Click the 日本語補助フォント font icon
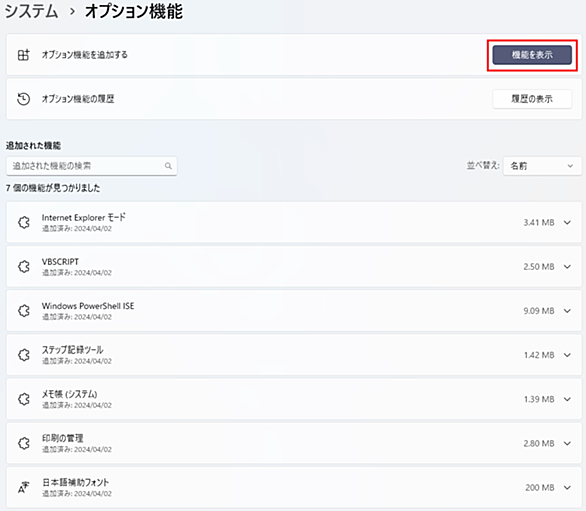Screen dimensions: 586x511 (x=24, y=487)
